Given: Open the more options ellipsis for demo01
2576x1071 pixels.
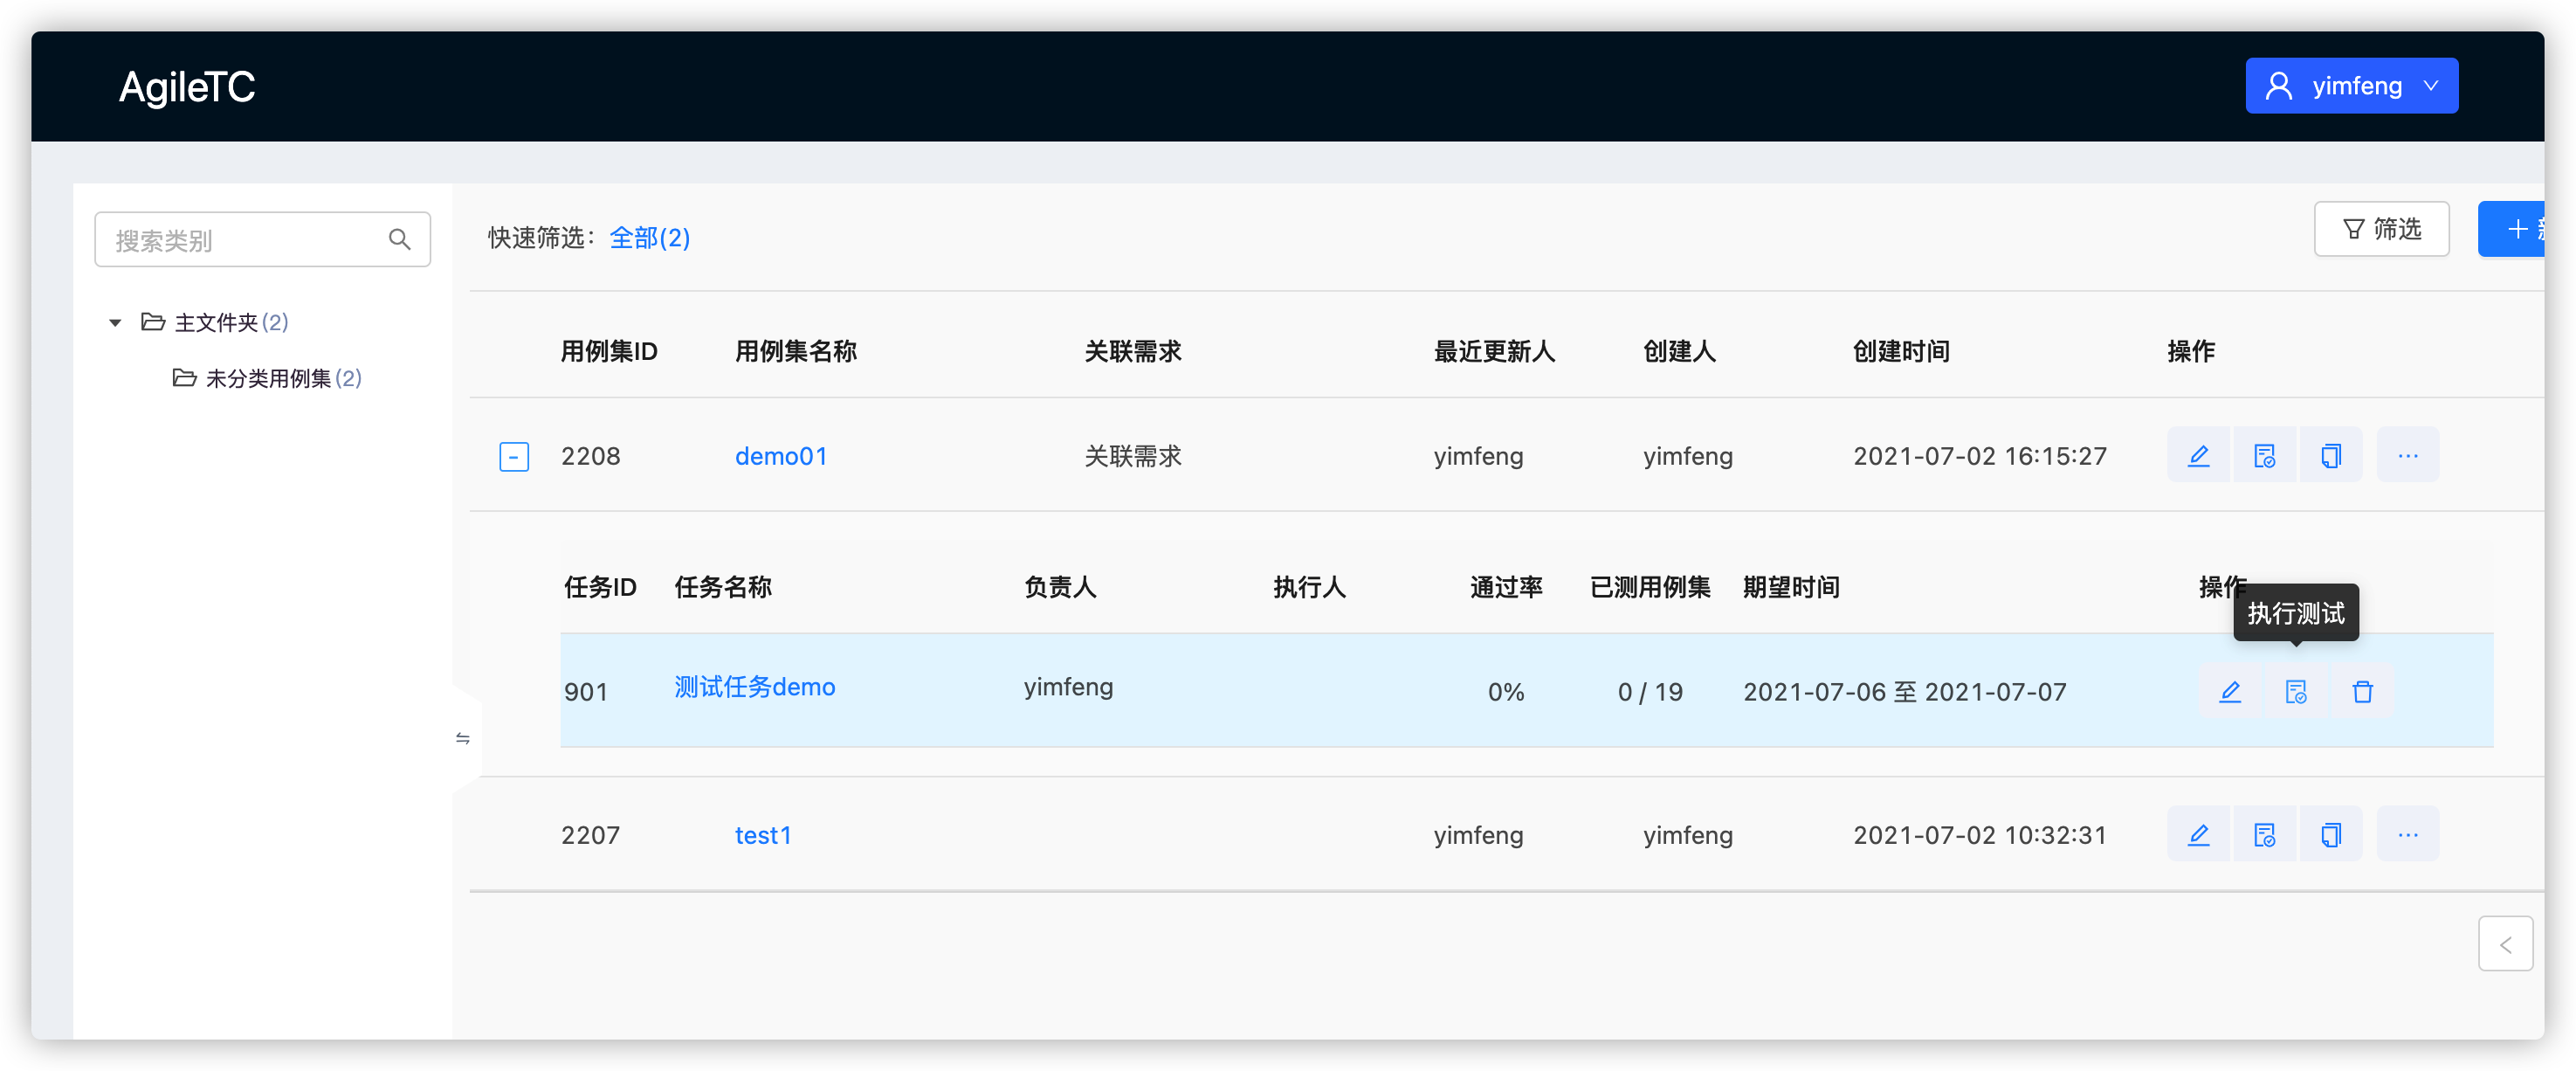Looking at the screenshot, I should tap(2408, 456).
